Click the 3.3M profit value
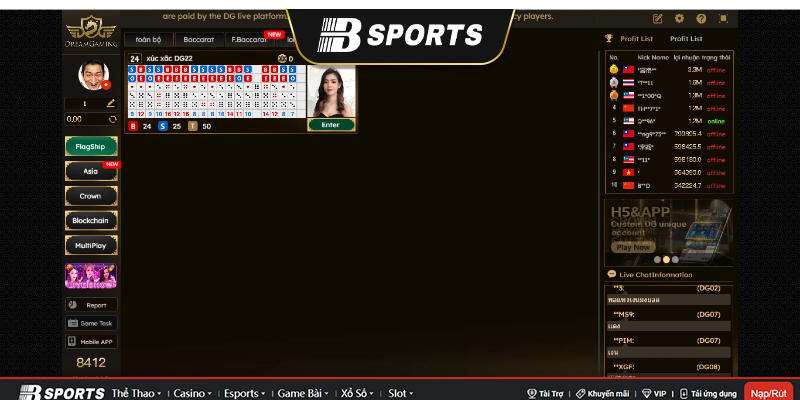The width and height of the screenshot is (800, 400). [x=695, y=70]
